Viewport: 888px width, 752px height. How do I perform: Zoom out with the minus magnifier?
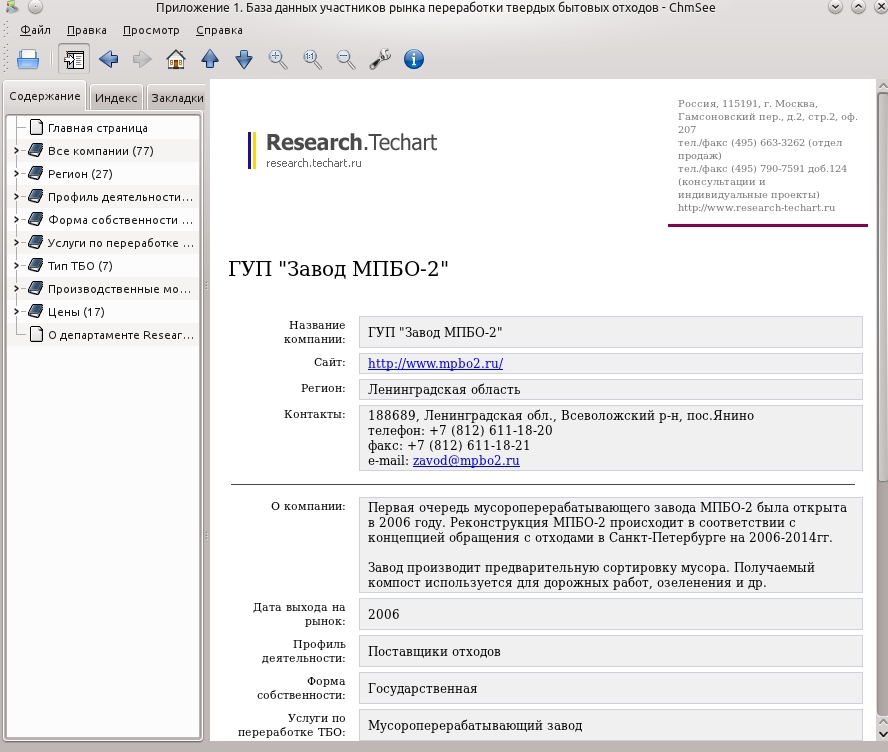tap(346, 59)
